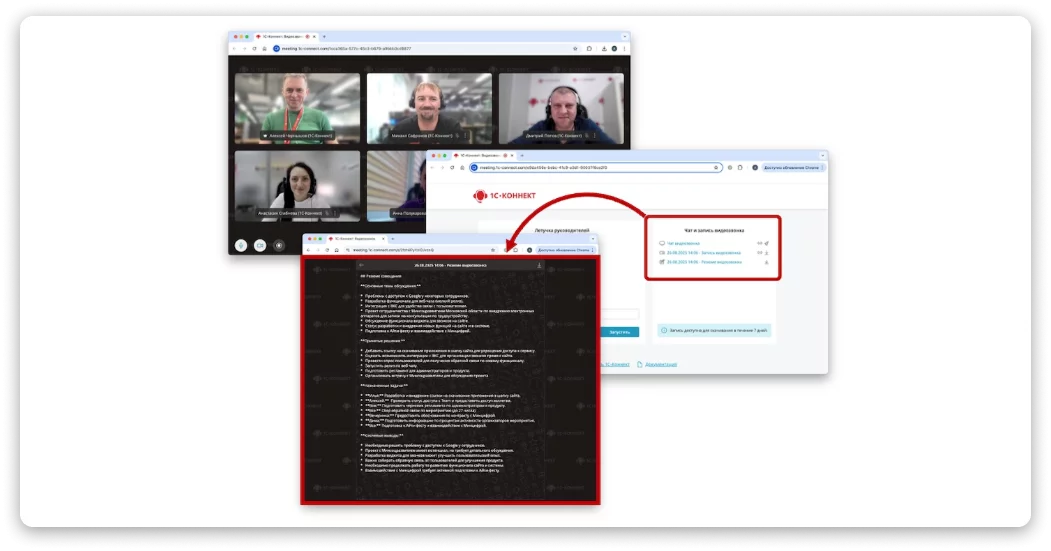
Task: Open the Чат видеозвонка link
Action: tap(683, 243)
